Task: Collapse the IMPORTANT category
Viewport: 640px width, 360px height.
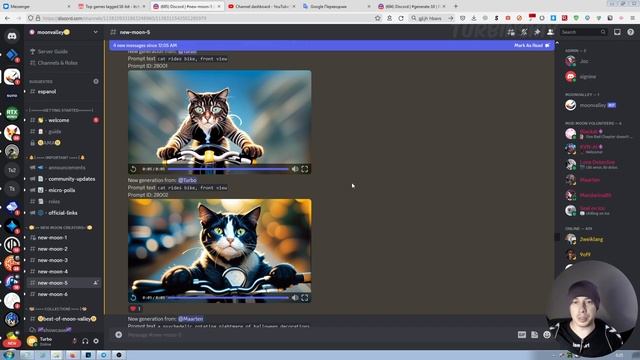Action: point(57,157)
